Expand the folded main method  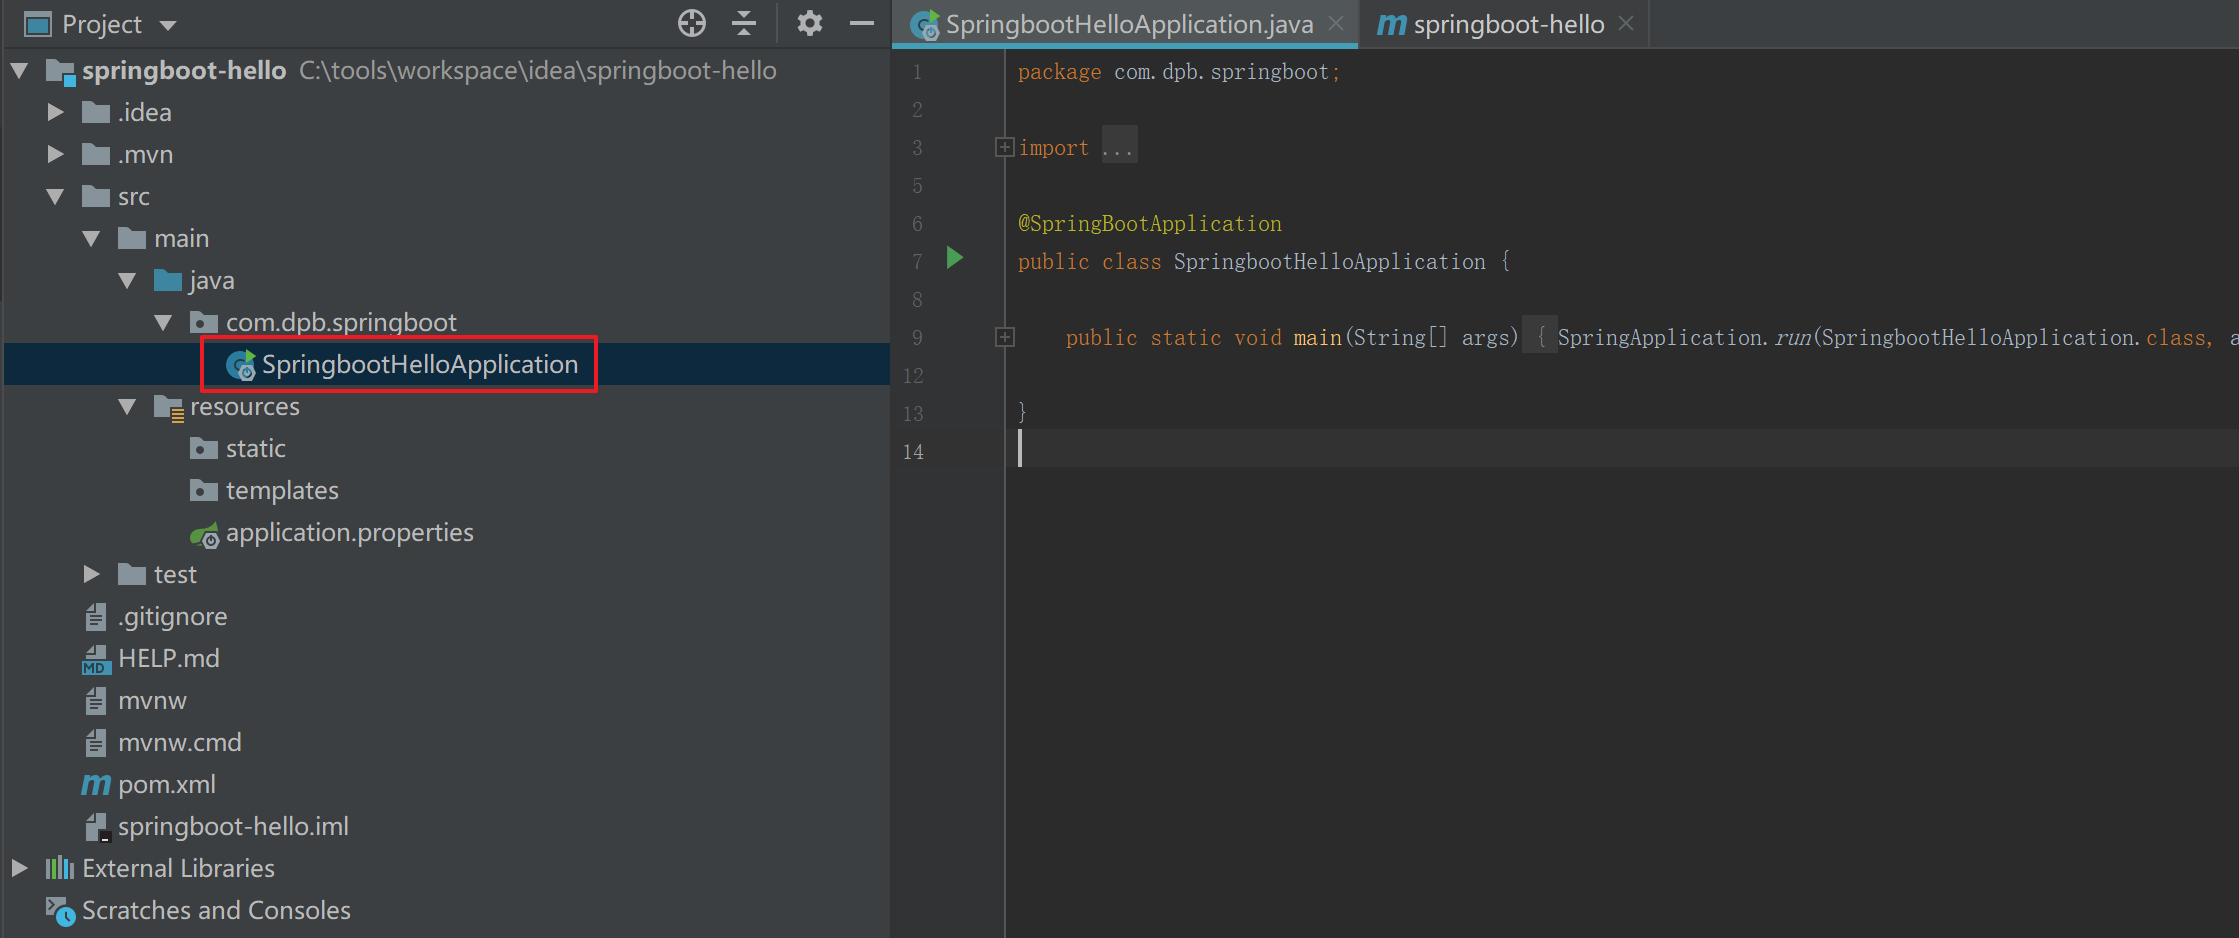tap(1005, 337)
